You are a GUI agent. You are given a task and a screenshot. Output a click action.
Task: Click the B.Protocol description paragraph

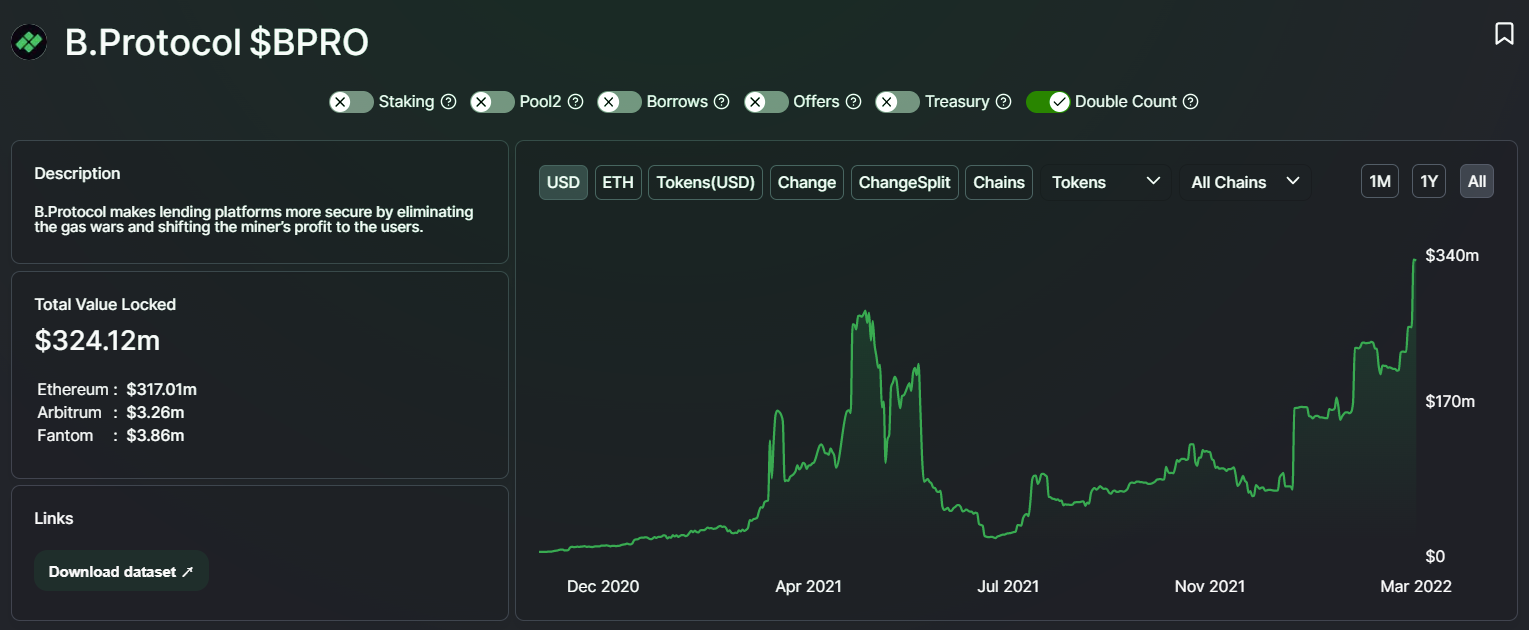pyautogui.click(x=254, y=219)
